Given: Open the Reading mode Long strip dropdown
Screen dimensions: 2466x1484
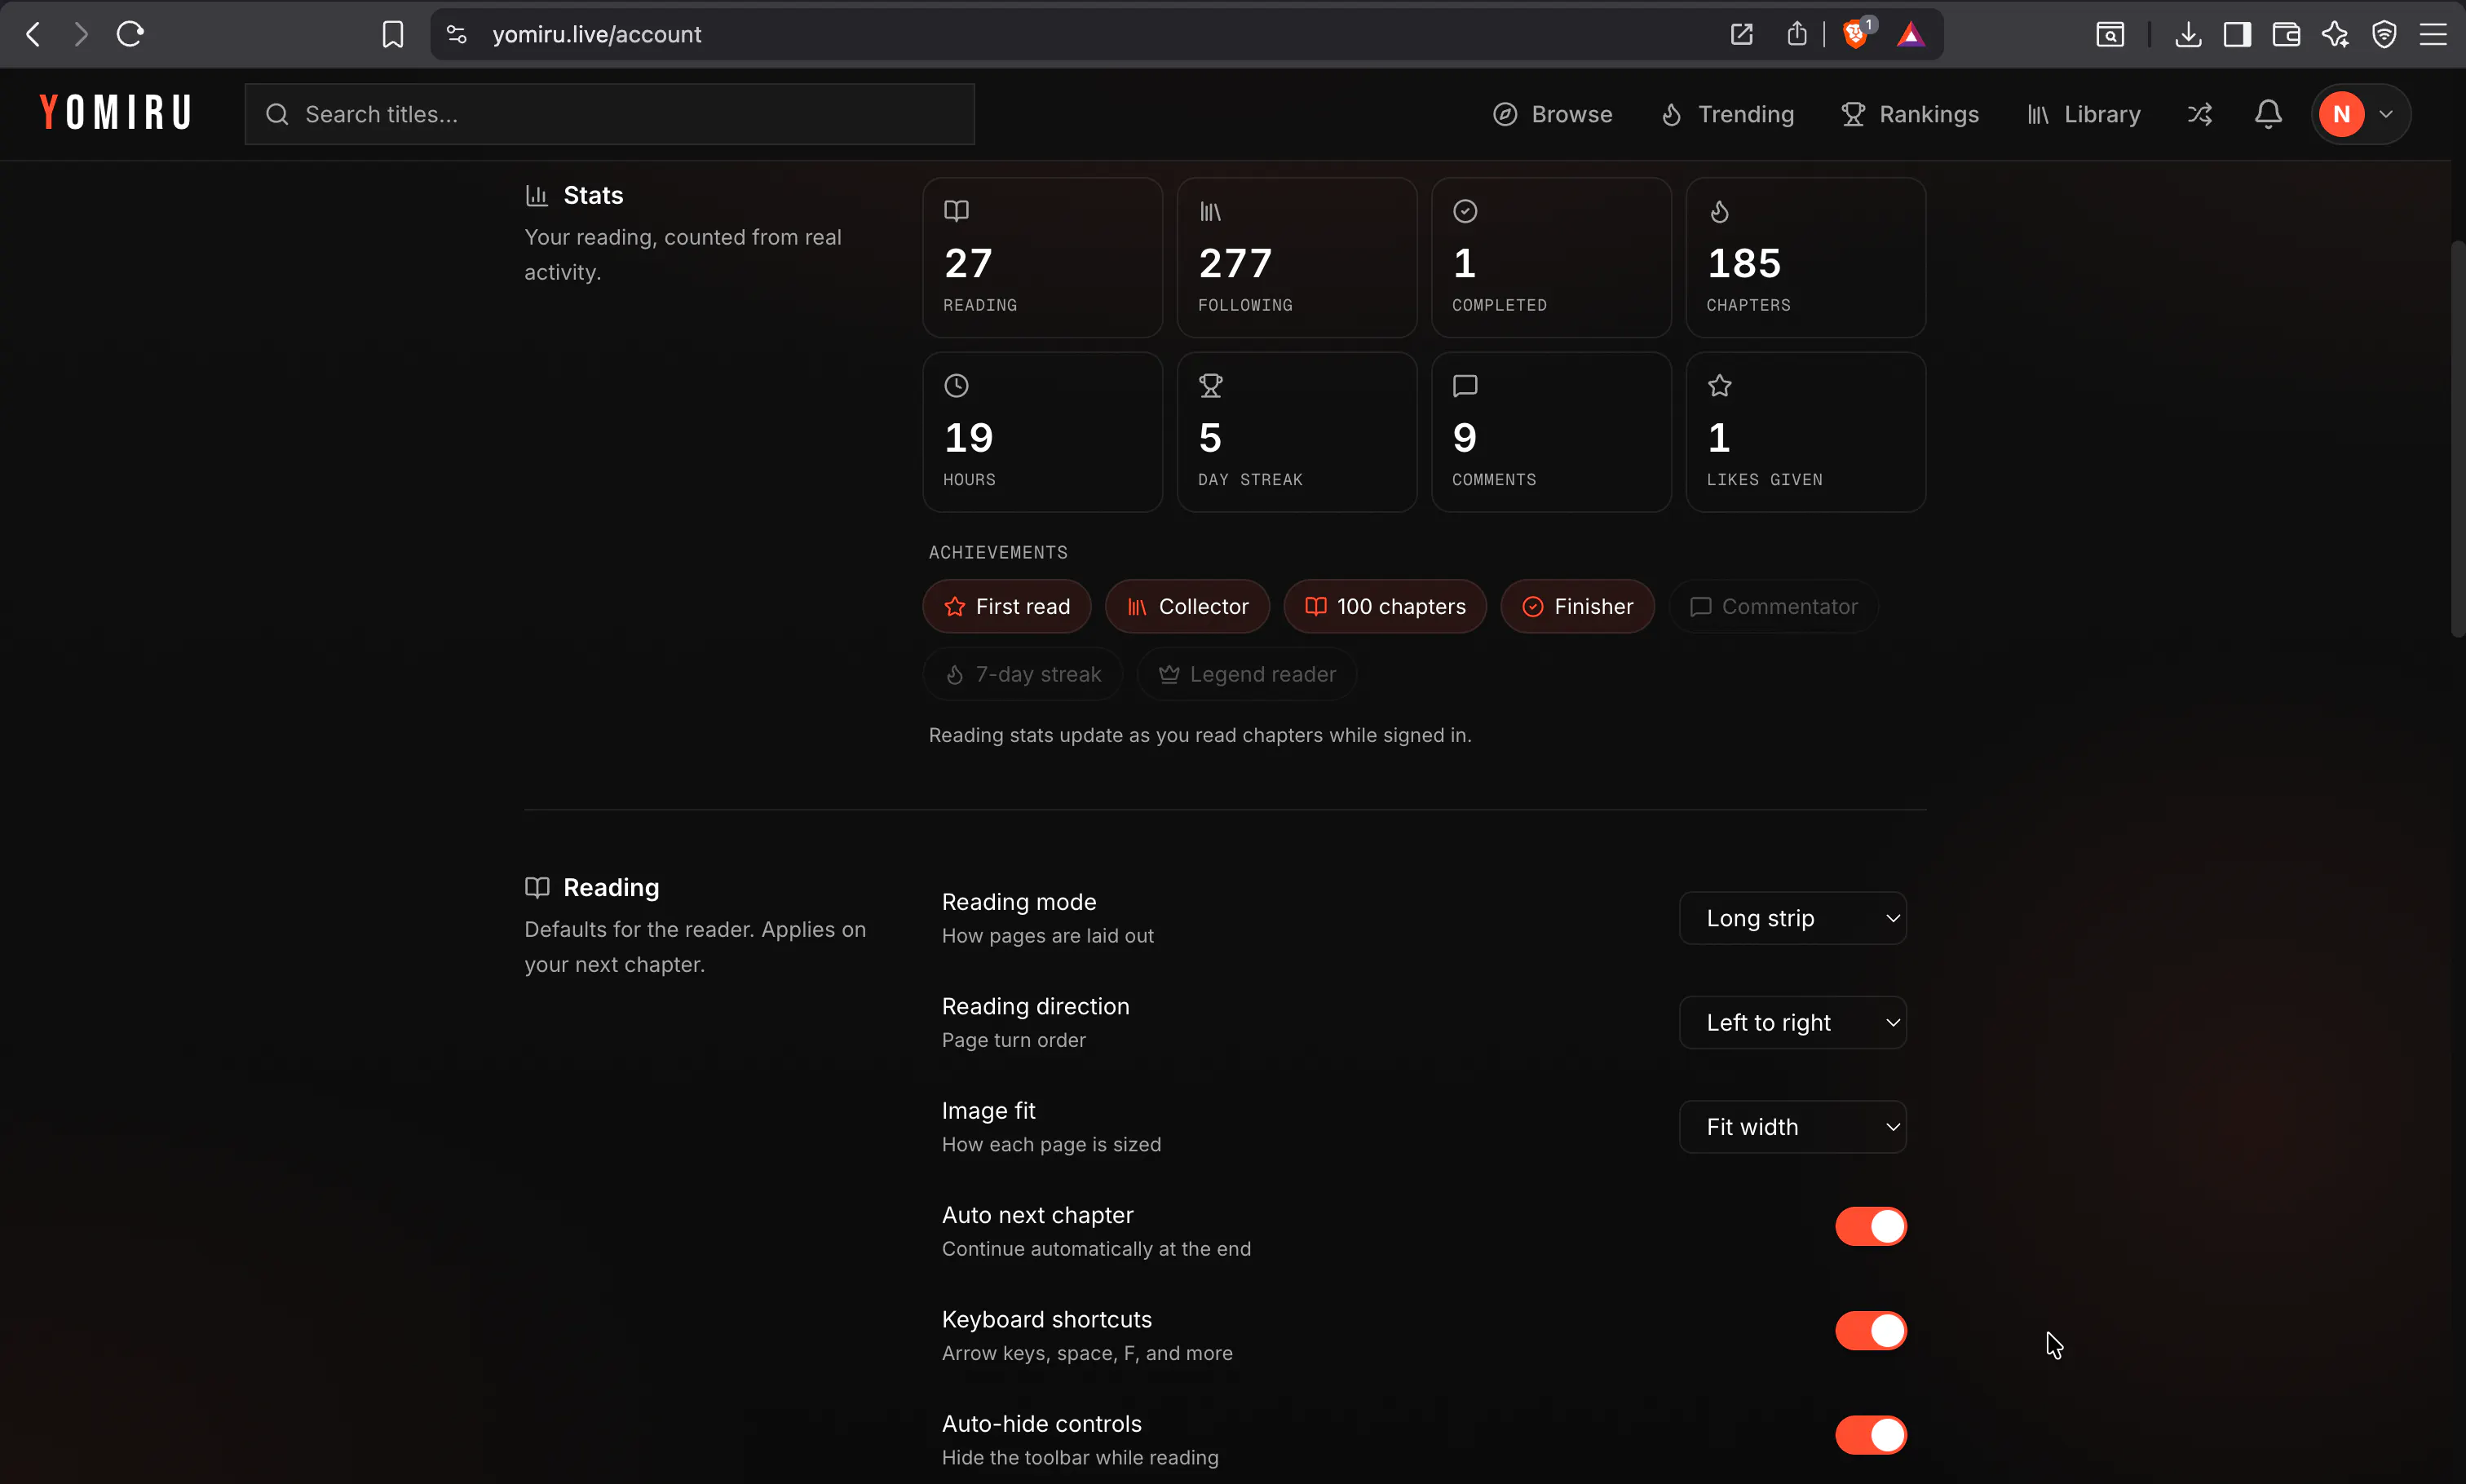Looking at the screenshot, I should click(1792, 918).
